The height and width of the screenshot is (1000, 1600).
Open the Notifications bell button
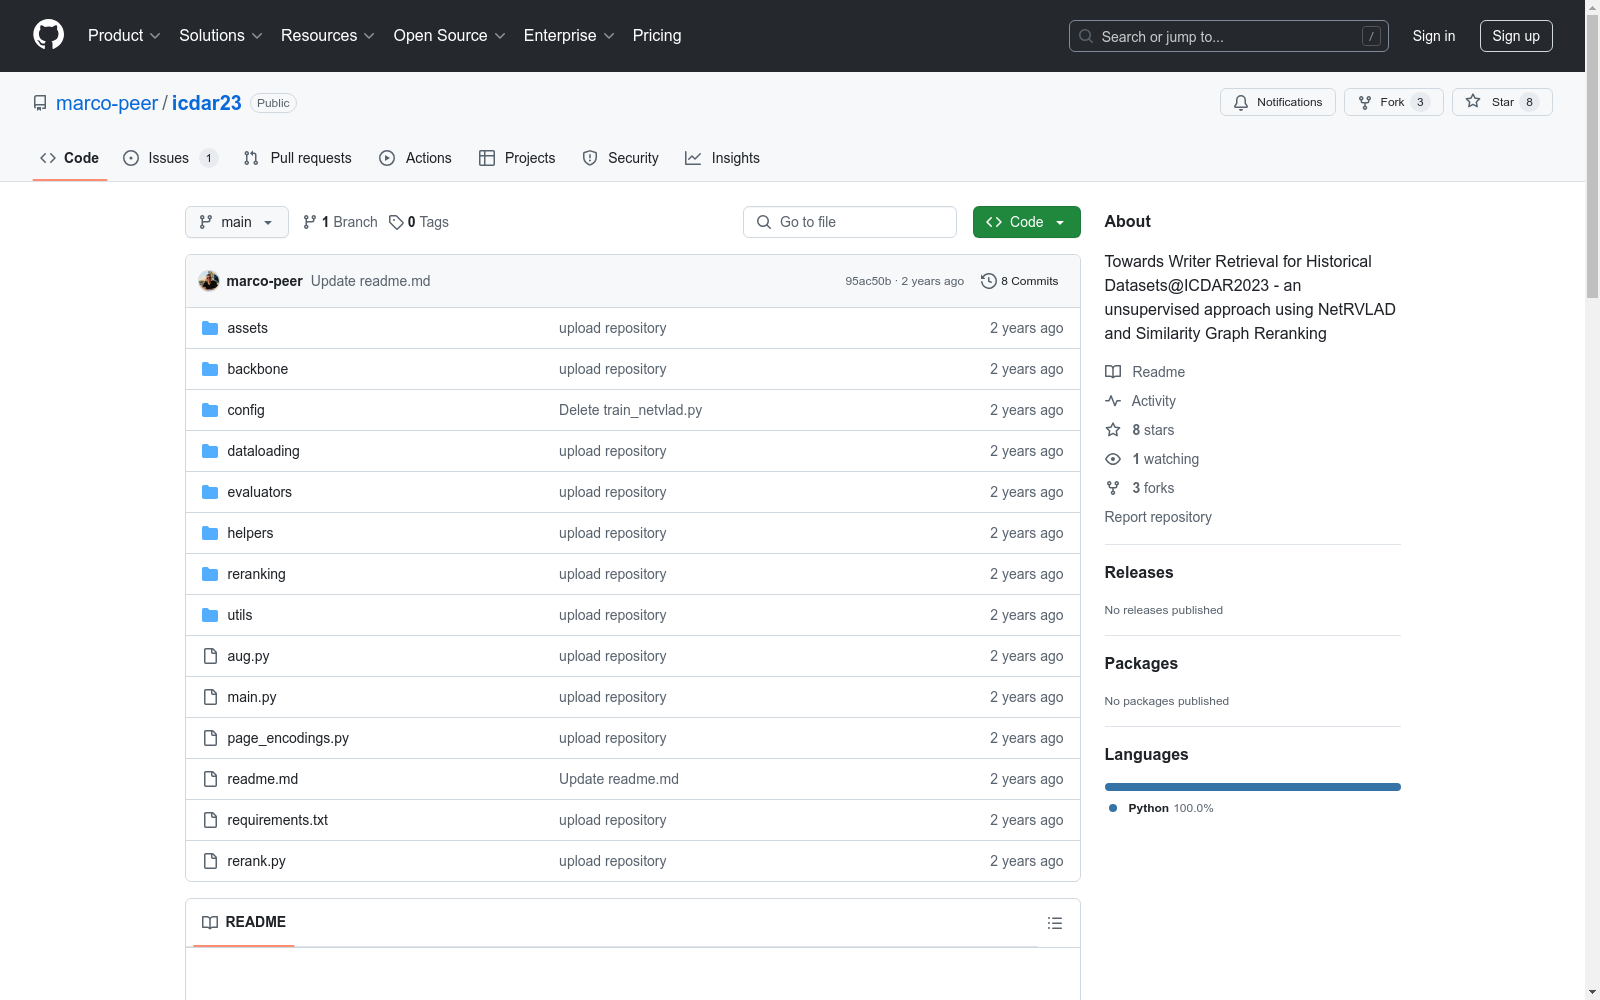(1278, 102)
